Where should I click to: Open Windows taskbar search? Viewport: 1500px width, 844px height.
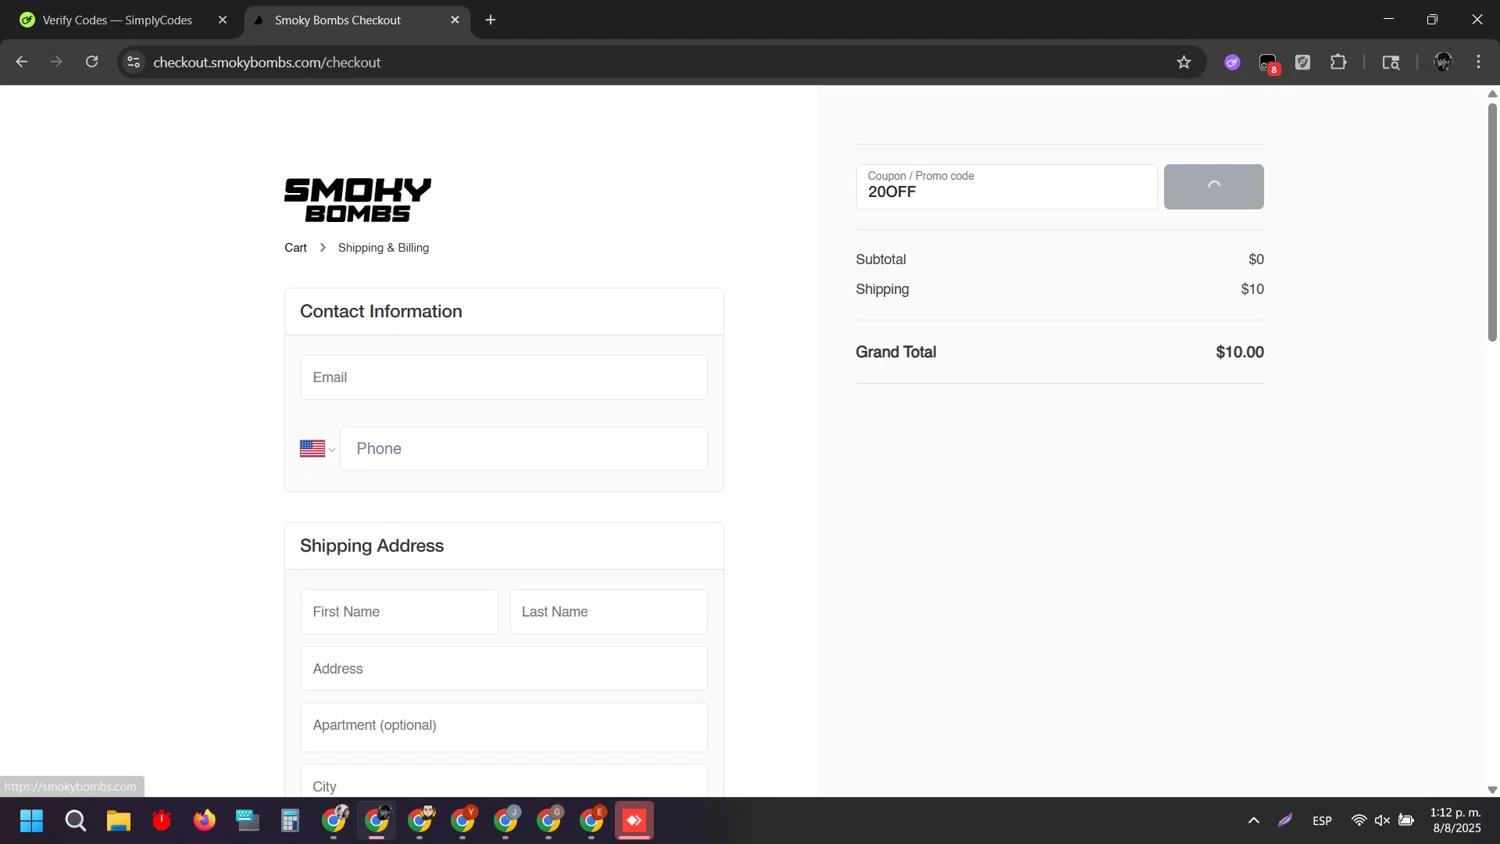point(75,821)
